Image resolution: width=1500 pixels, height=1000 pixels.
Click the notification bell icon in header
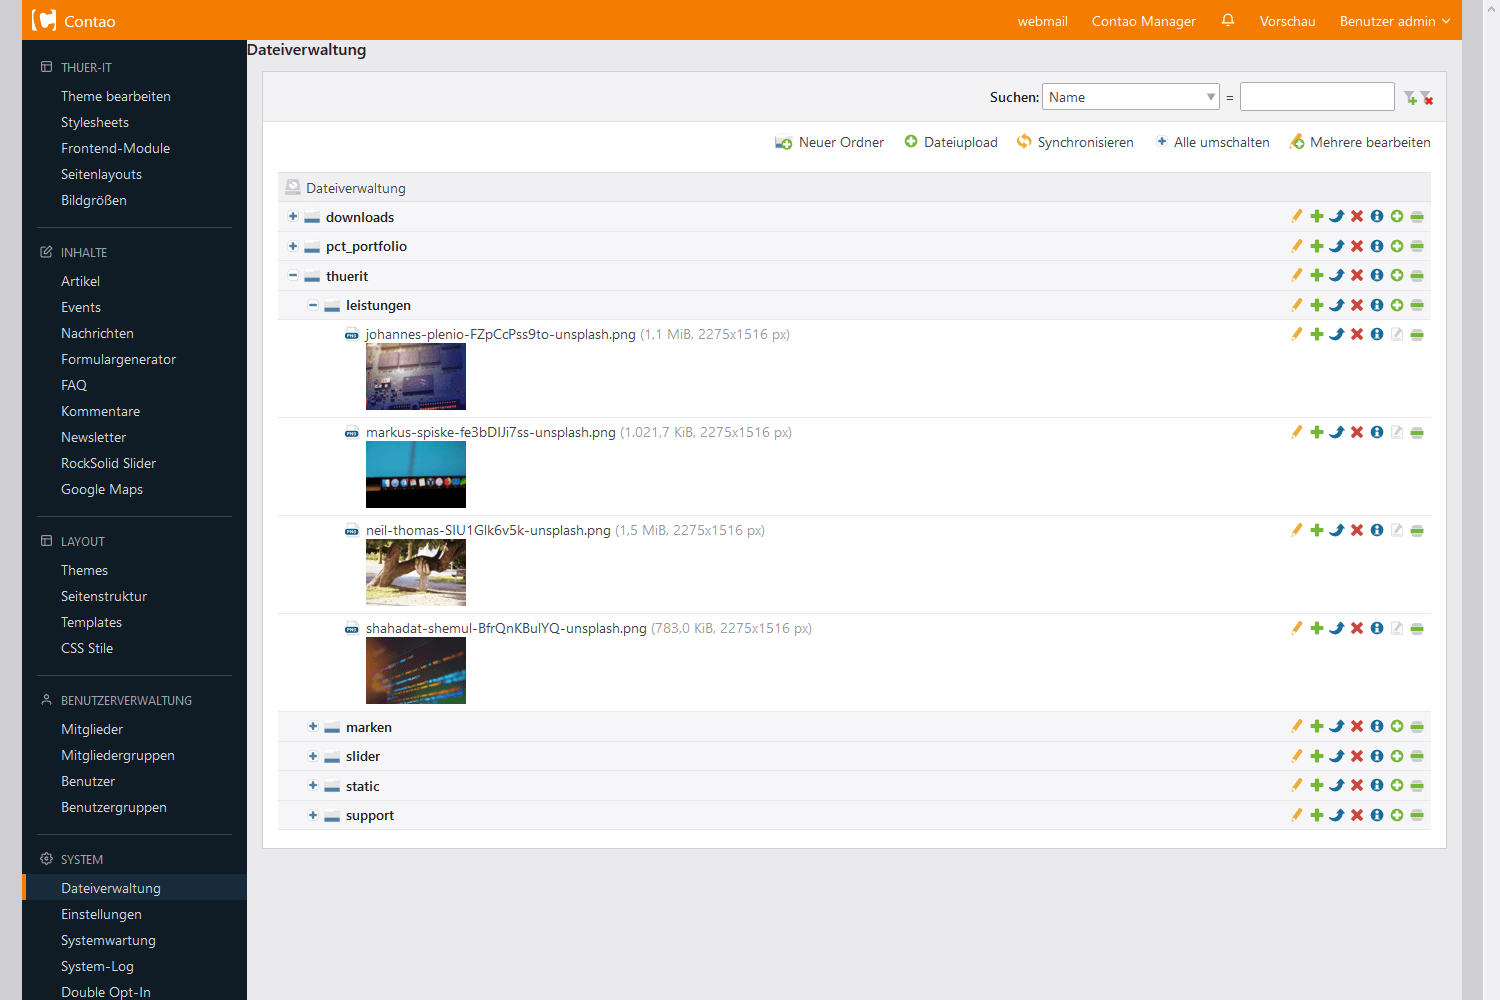(1228, 20)
